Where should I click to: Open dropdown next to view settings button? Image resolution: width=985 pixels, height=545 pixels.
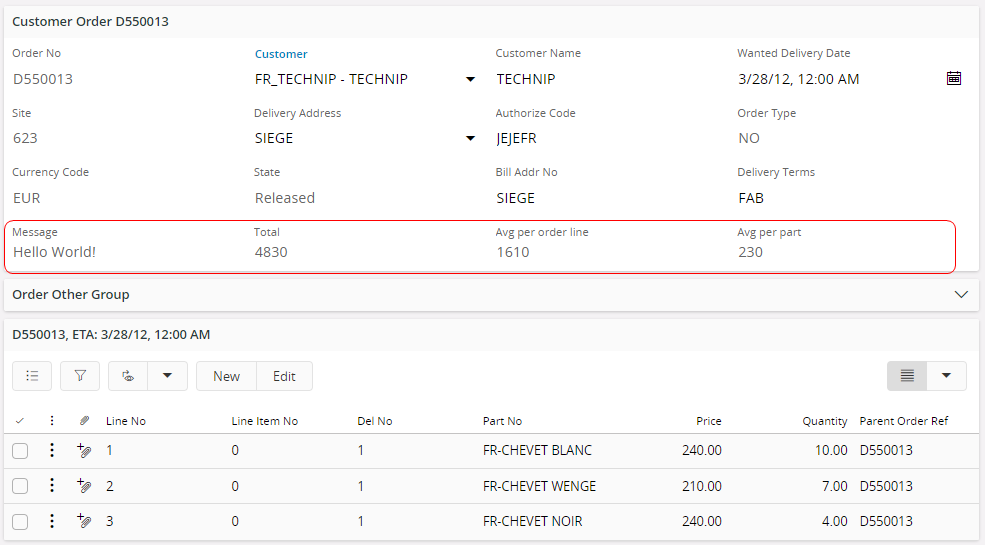click(x=167, y=376)
